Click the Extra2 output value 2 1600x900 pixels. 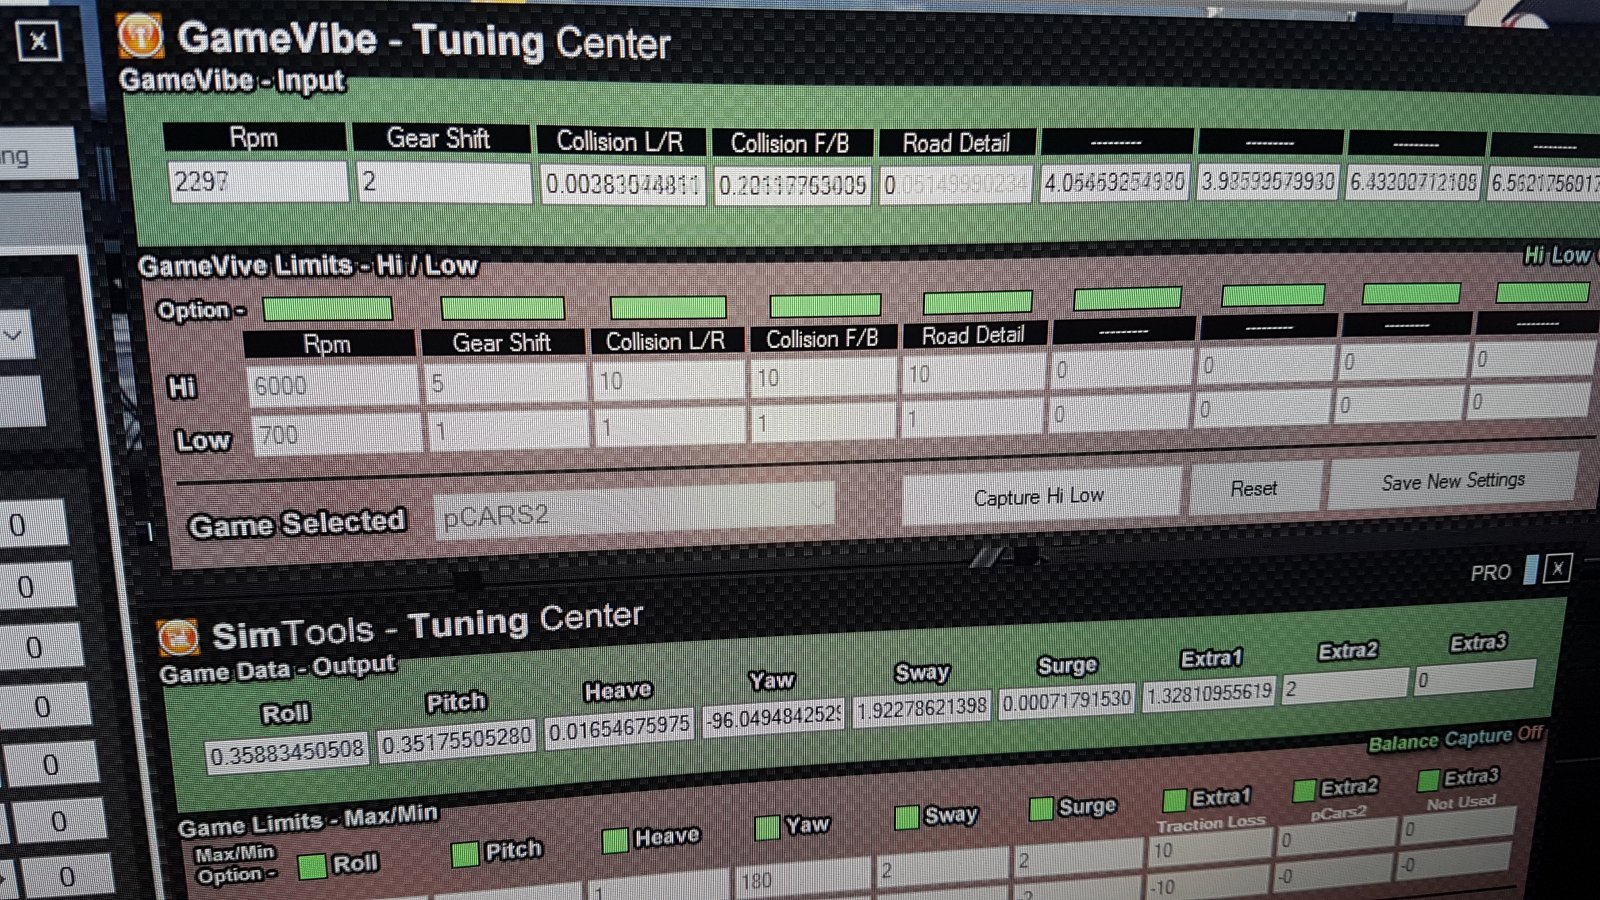tap(1346, 685)
